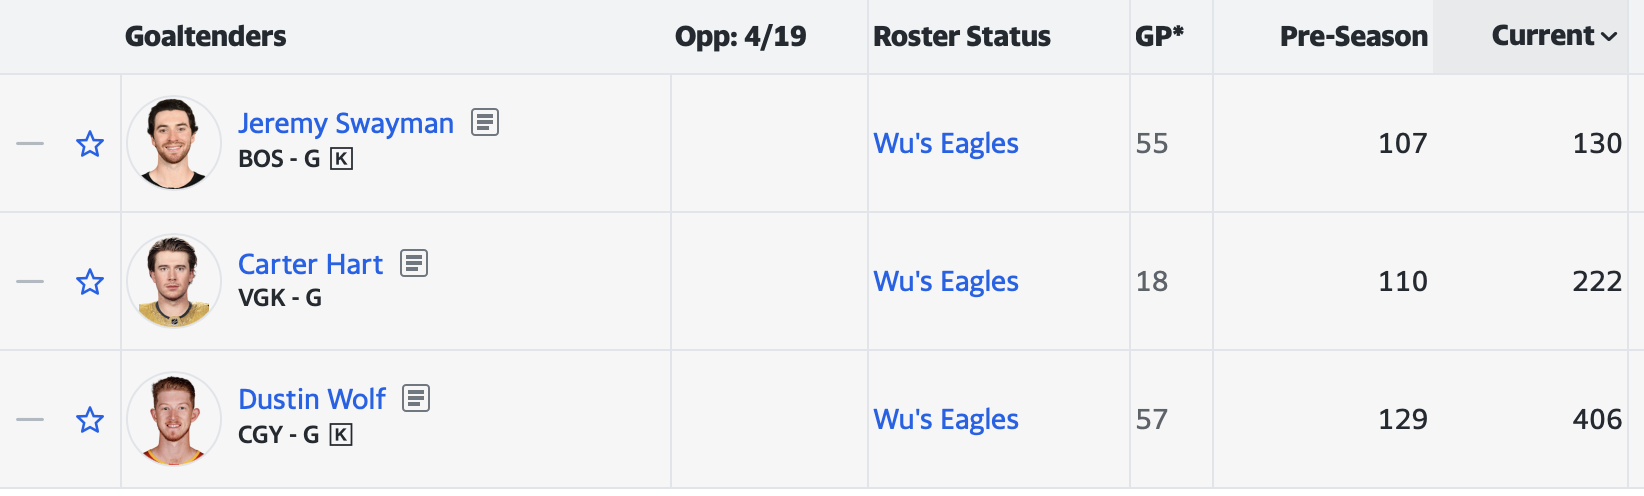Add Dustin Wolf to watch list star
Screen dimensions: 1644x496
click(x=90, y=420)
